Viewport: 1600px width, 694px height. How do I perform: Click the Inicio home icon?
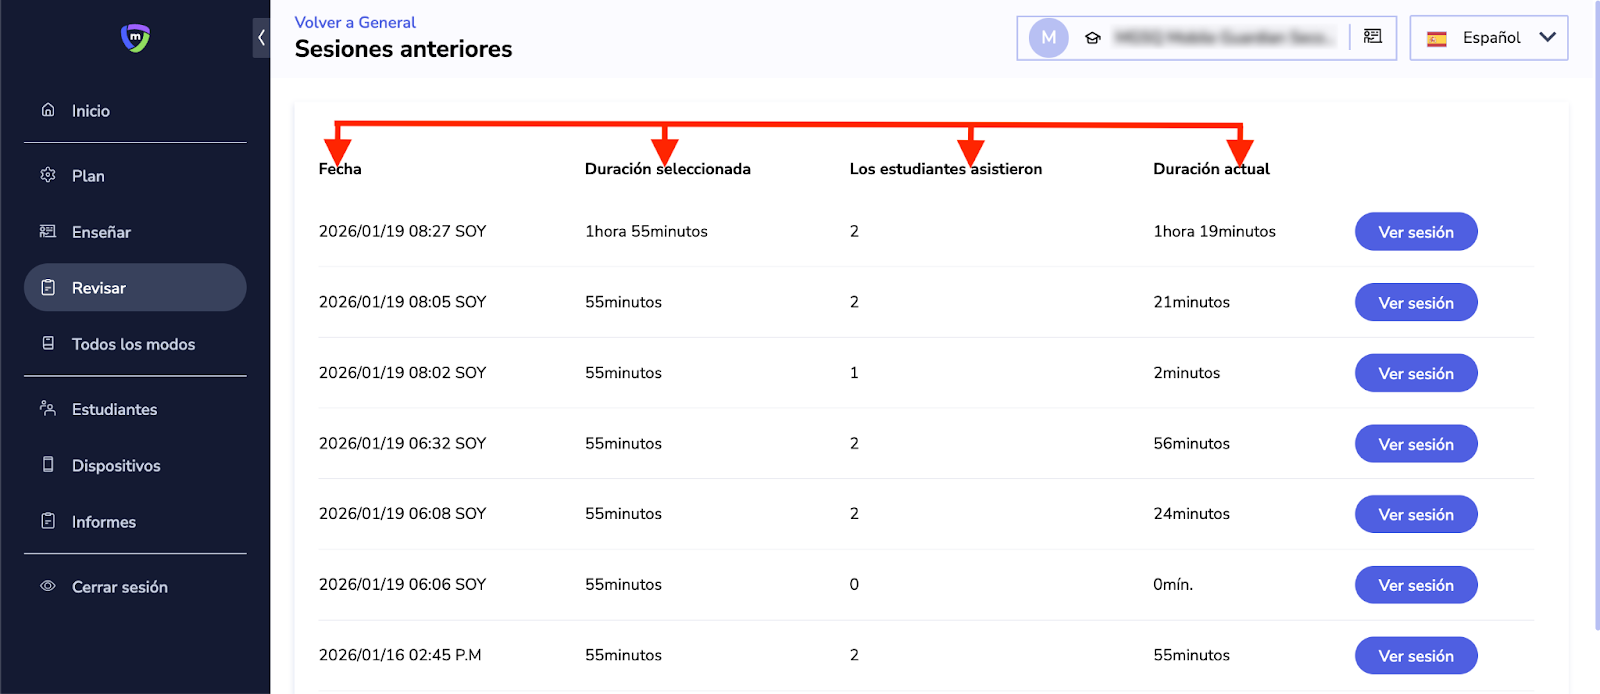point(48,110)
